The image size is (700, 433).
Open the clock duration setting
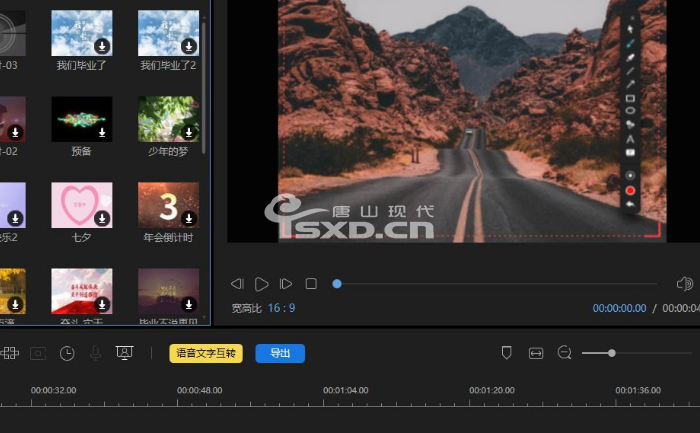(67, 354)
